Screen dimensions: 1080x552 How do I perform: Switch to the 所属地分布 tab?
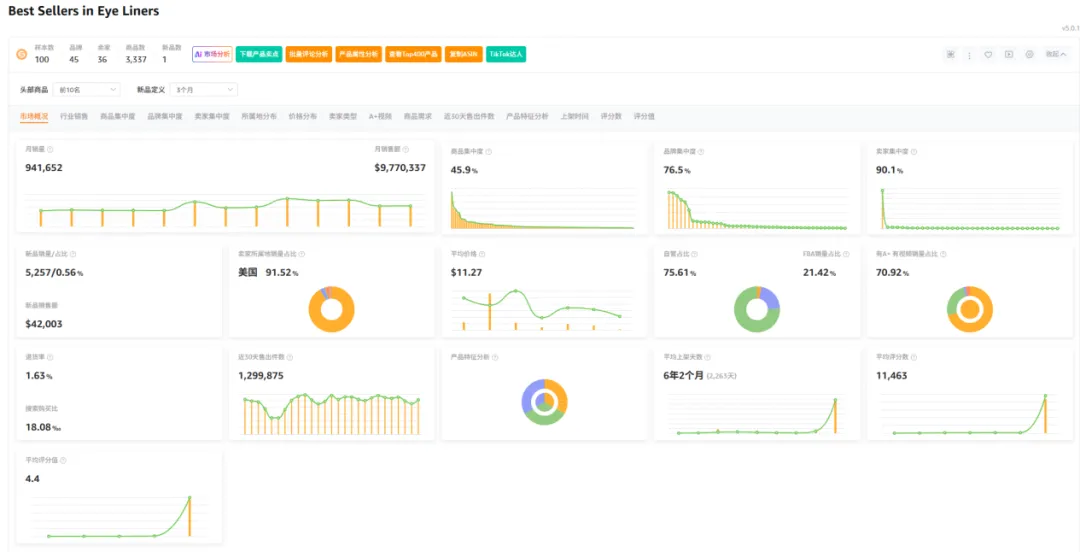tap(259, 116)
